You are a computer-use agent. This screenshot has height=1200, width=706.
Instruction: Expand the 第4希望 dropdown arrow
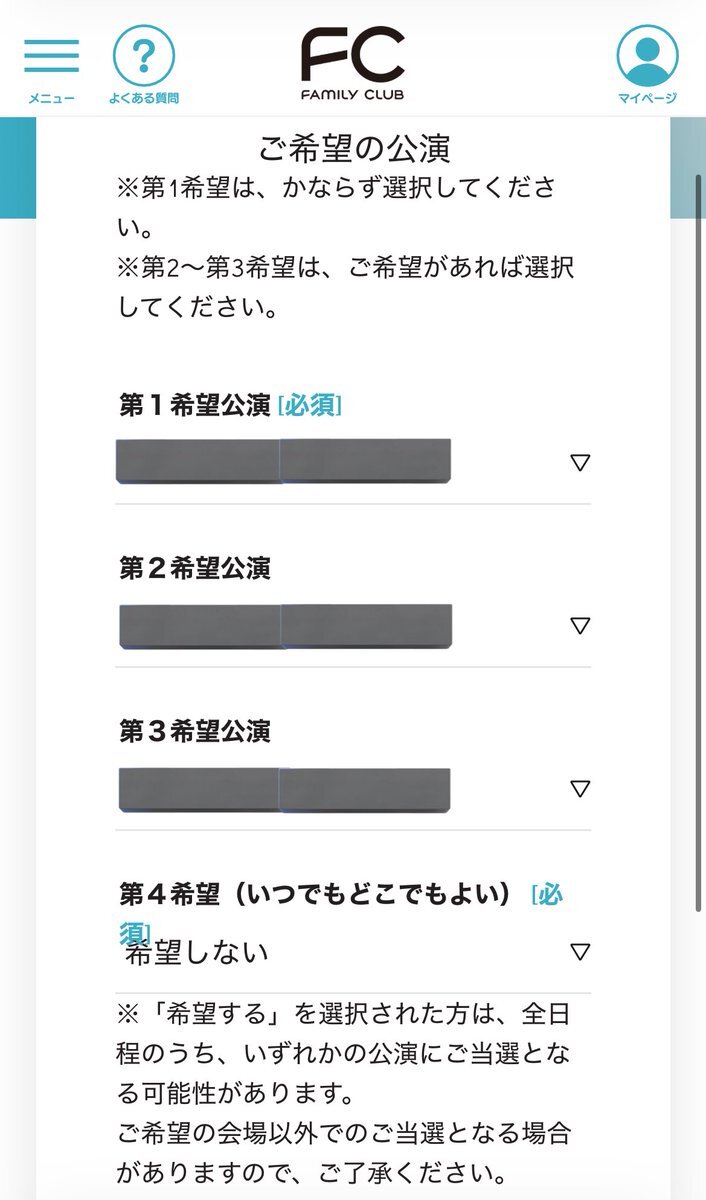[580, 951]
